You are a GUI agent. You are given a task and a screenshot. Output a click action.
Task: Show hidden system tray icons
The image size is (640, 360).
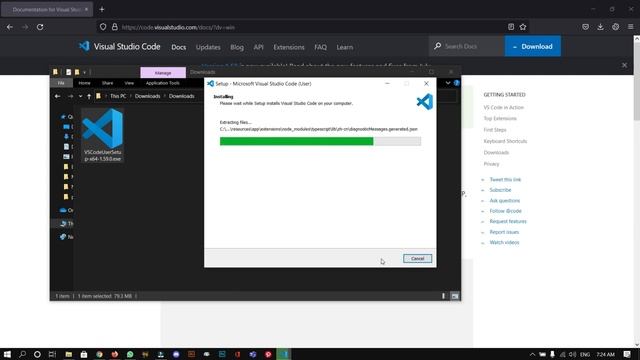[532, 354]
